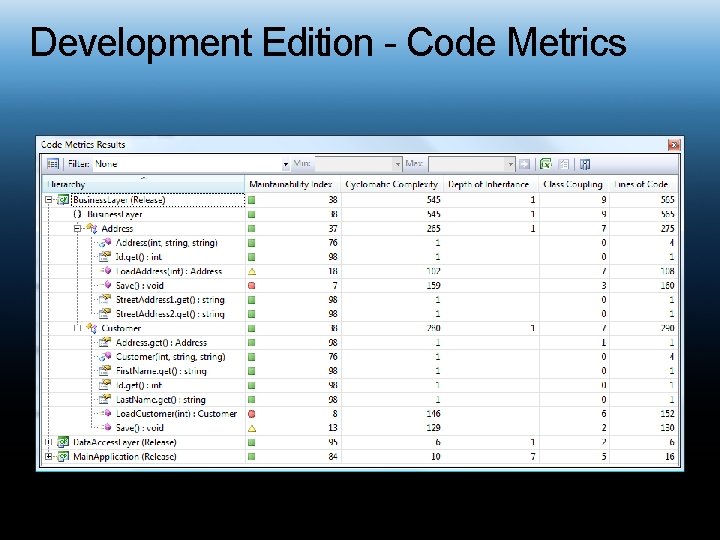Click the apply filter arrow button
This screenshot has height=540, width=720.
[524, 164]
